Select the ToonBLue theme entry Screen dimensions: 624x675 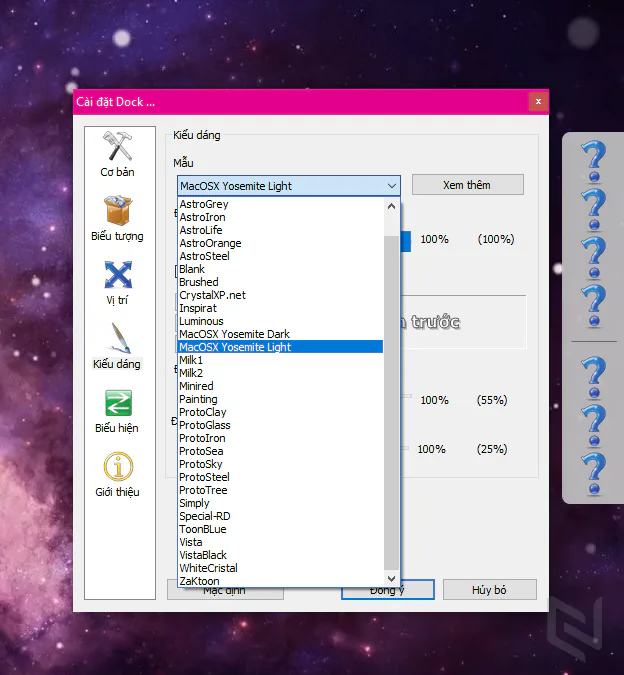280,529
